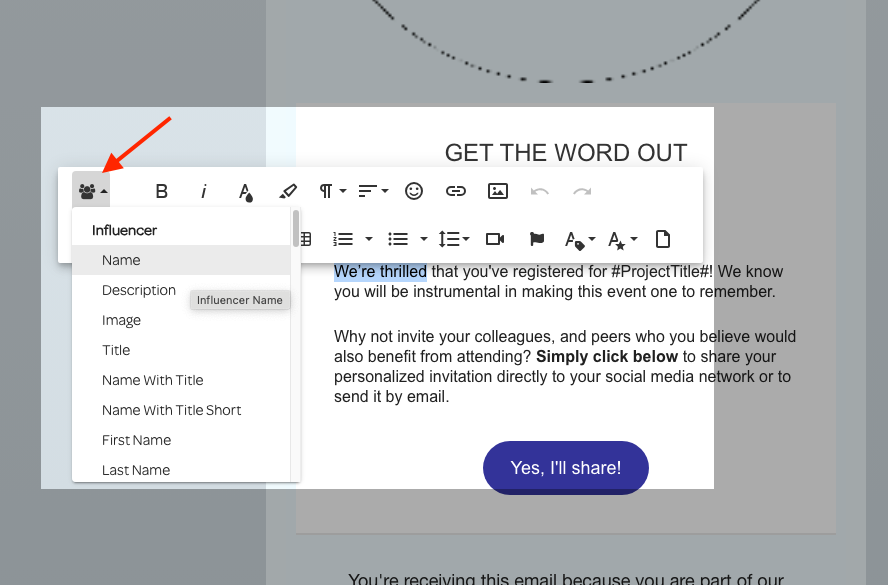
Task: Select Name from the Influencer list
Action: pyautogui.click(x=121, y=260)
